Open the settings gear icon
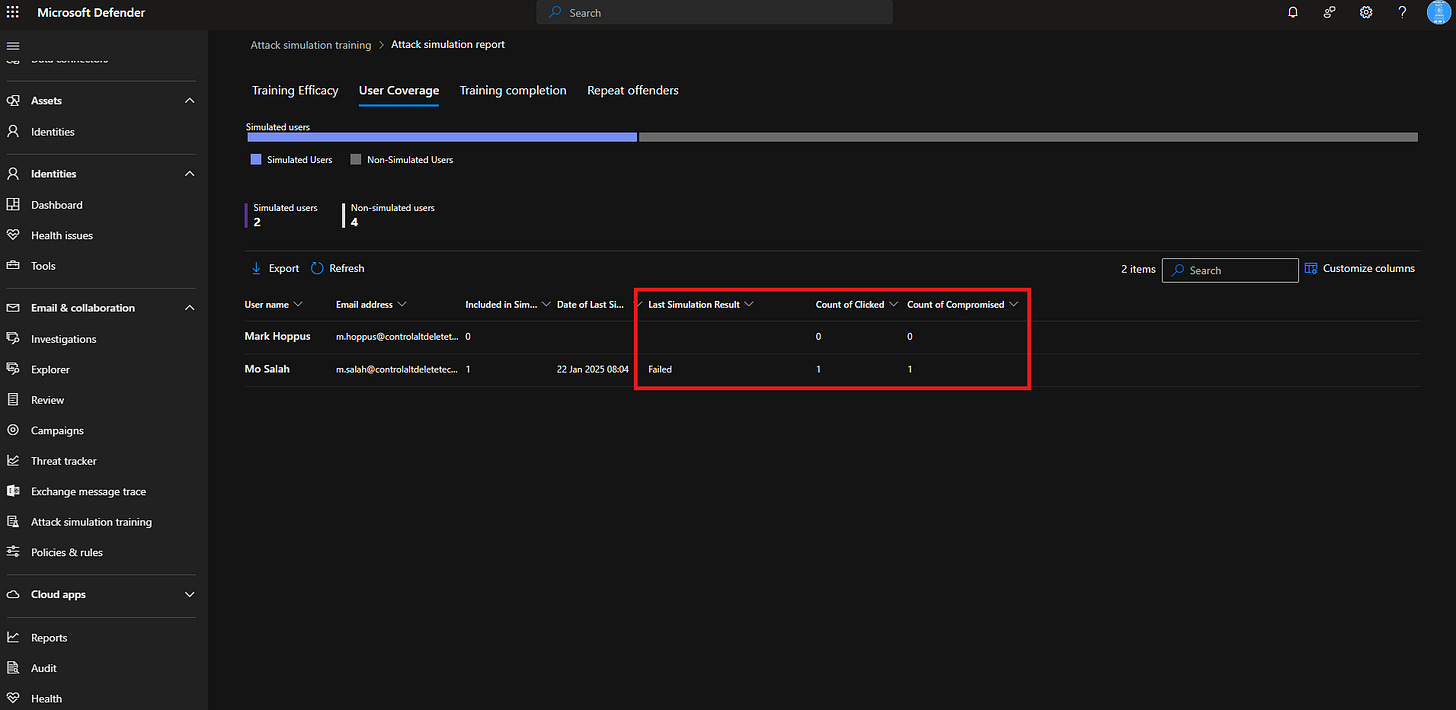1456x710 pixels. (x=1366, y=12)
